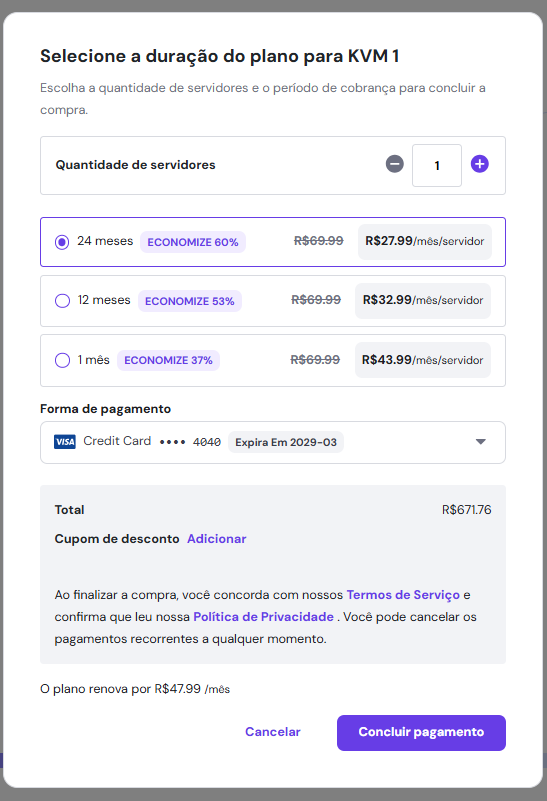Open the Credit Card 4040 selector

click(x=273, y=442)
